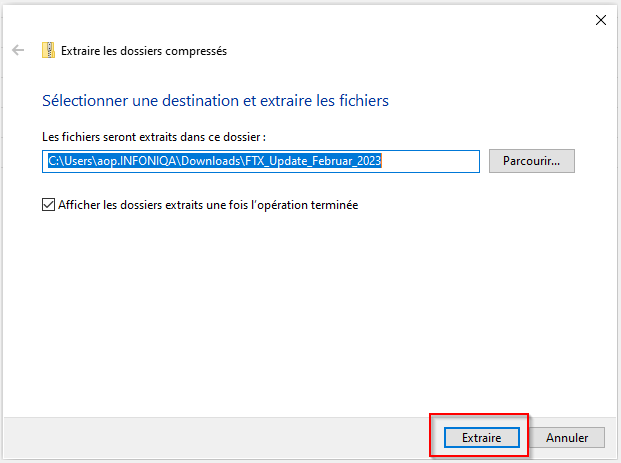Screen dimensions: 621x463
Task: Click the Extraire button
Action: tap(481, 438)
